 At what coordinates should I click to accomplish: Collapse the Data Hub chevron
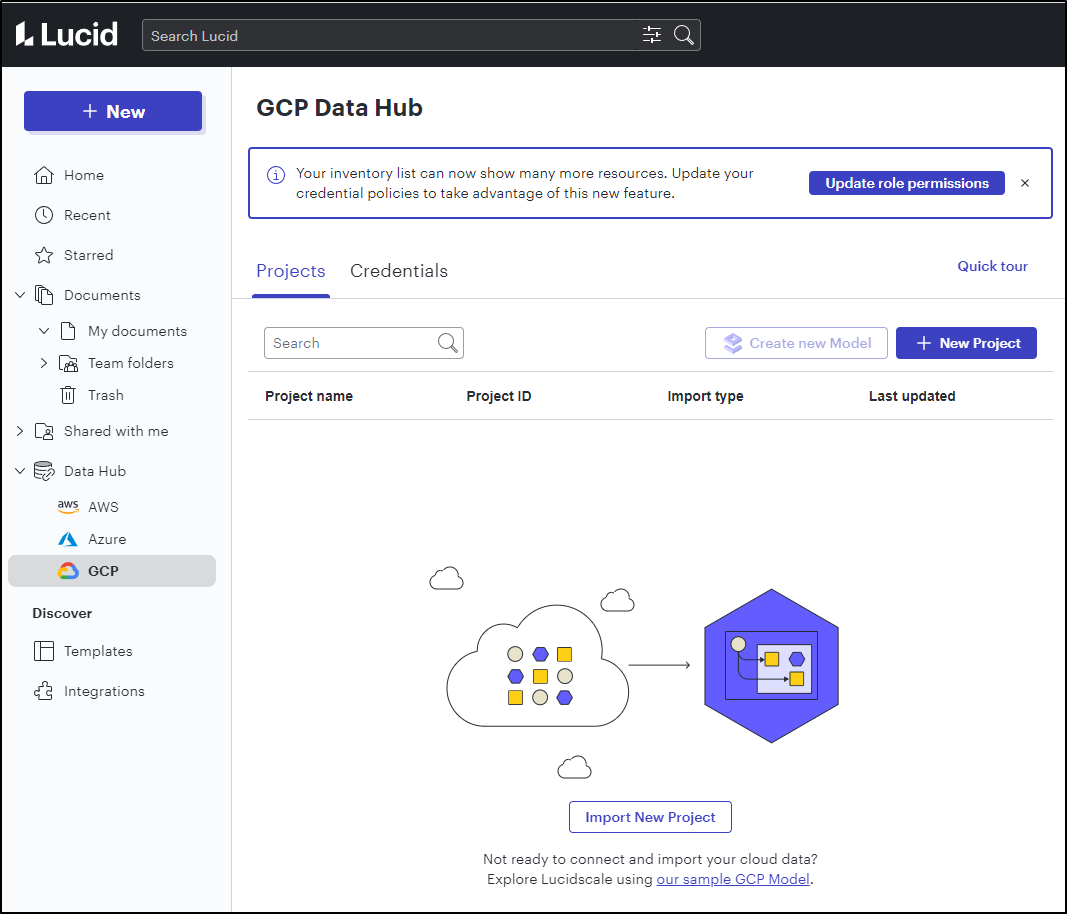coord(20,471)
